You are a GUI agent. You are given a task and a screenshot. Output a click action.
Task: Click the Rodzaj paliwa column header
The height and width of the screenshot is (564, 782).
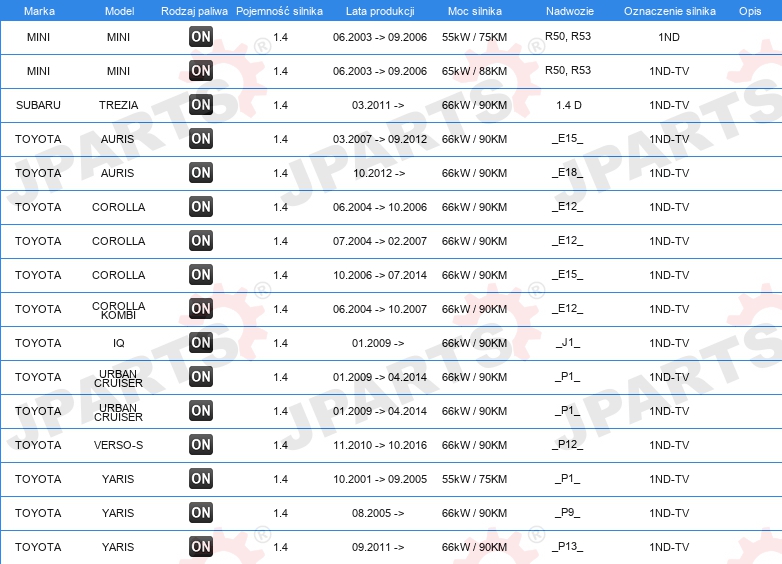click(x=194, y=11)
